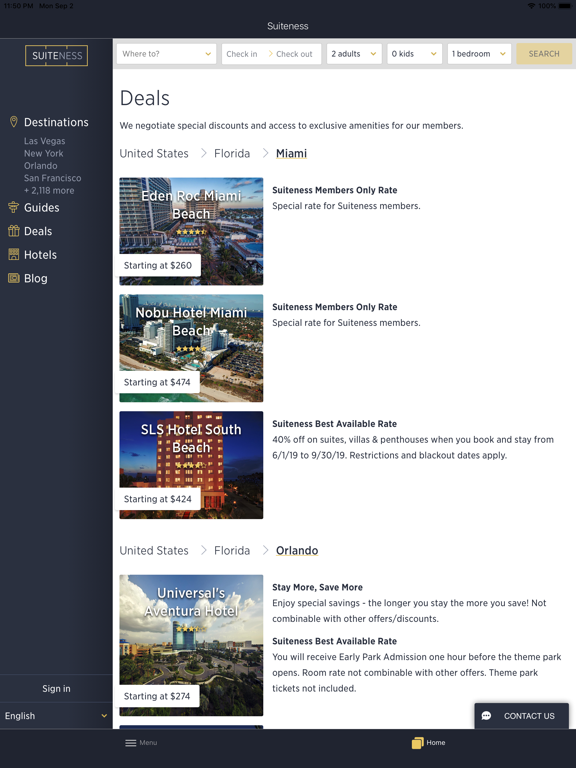Open SLS Hotel South Beach thumbnail
The width and height of the screenshot is (576, 768).
[x=191, y=465]
